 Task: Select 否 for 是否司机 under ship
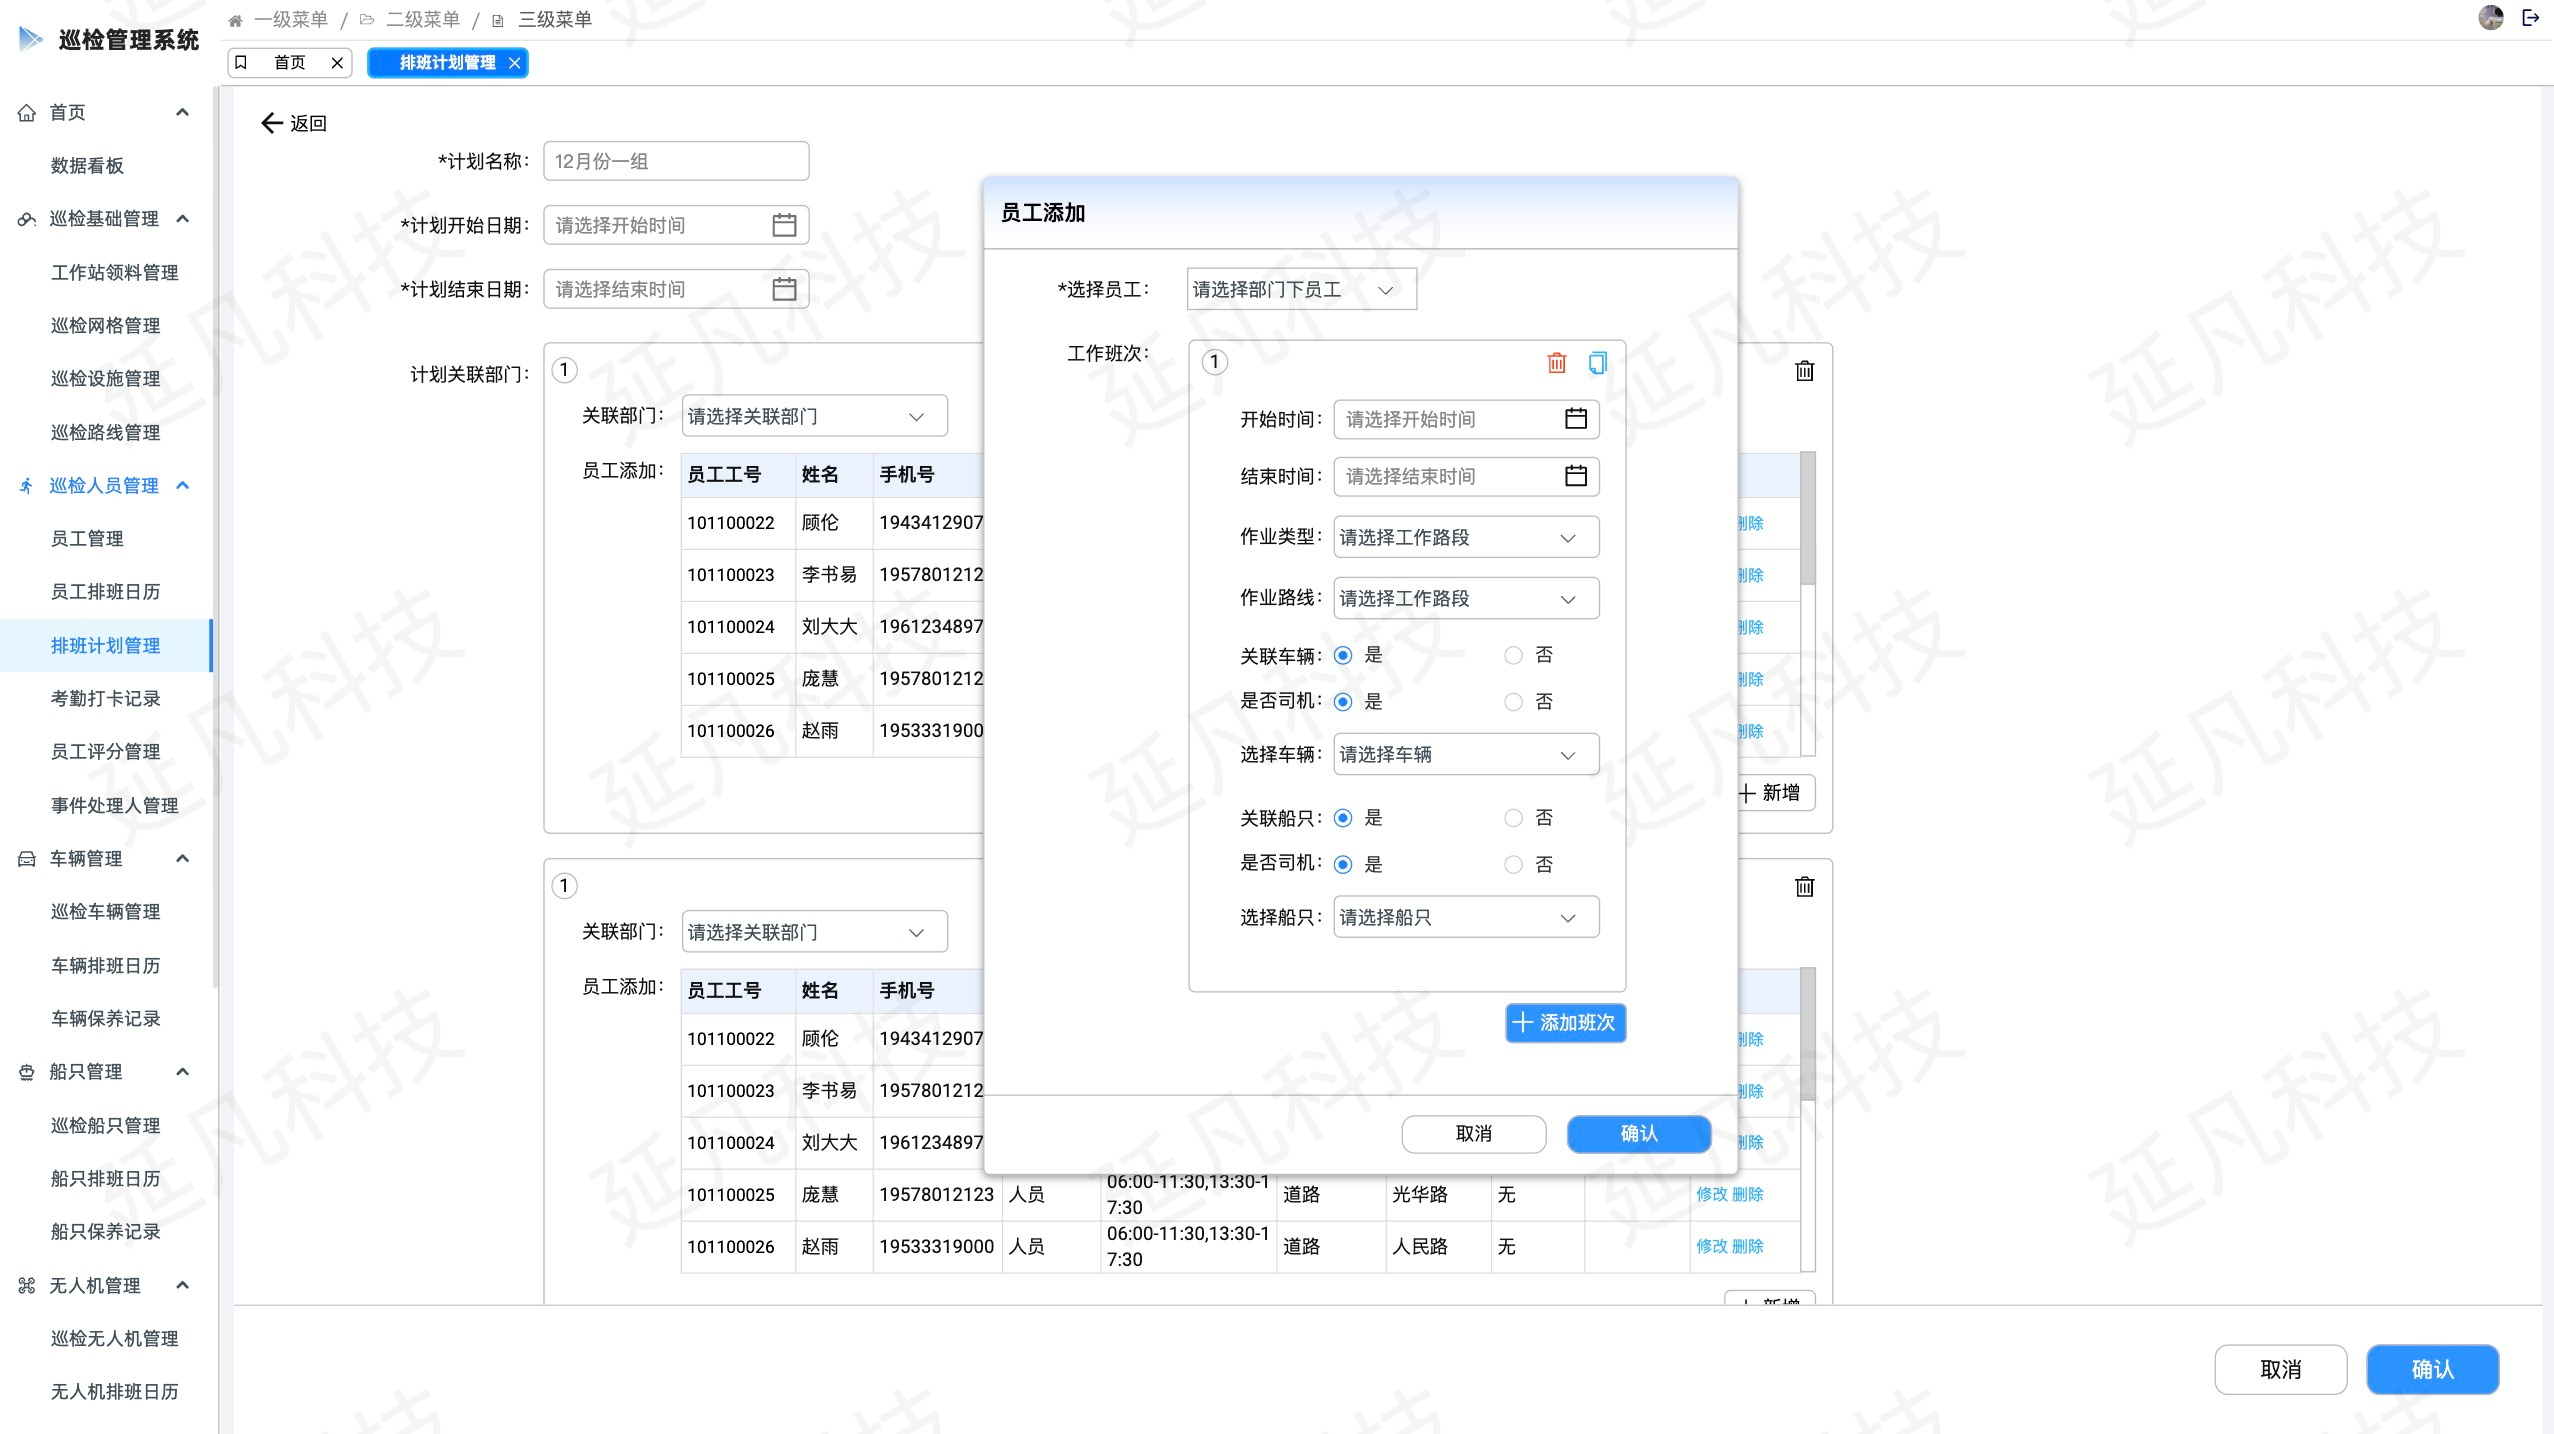pyautogui.click(x=1513, y=864)
